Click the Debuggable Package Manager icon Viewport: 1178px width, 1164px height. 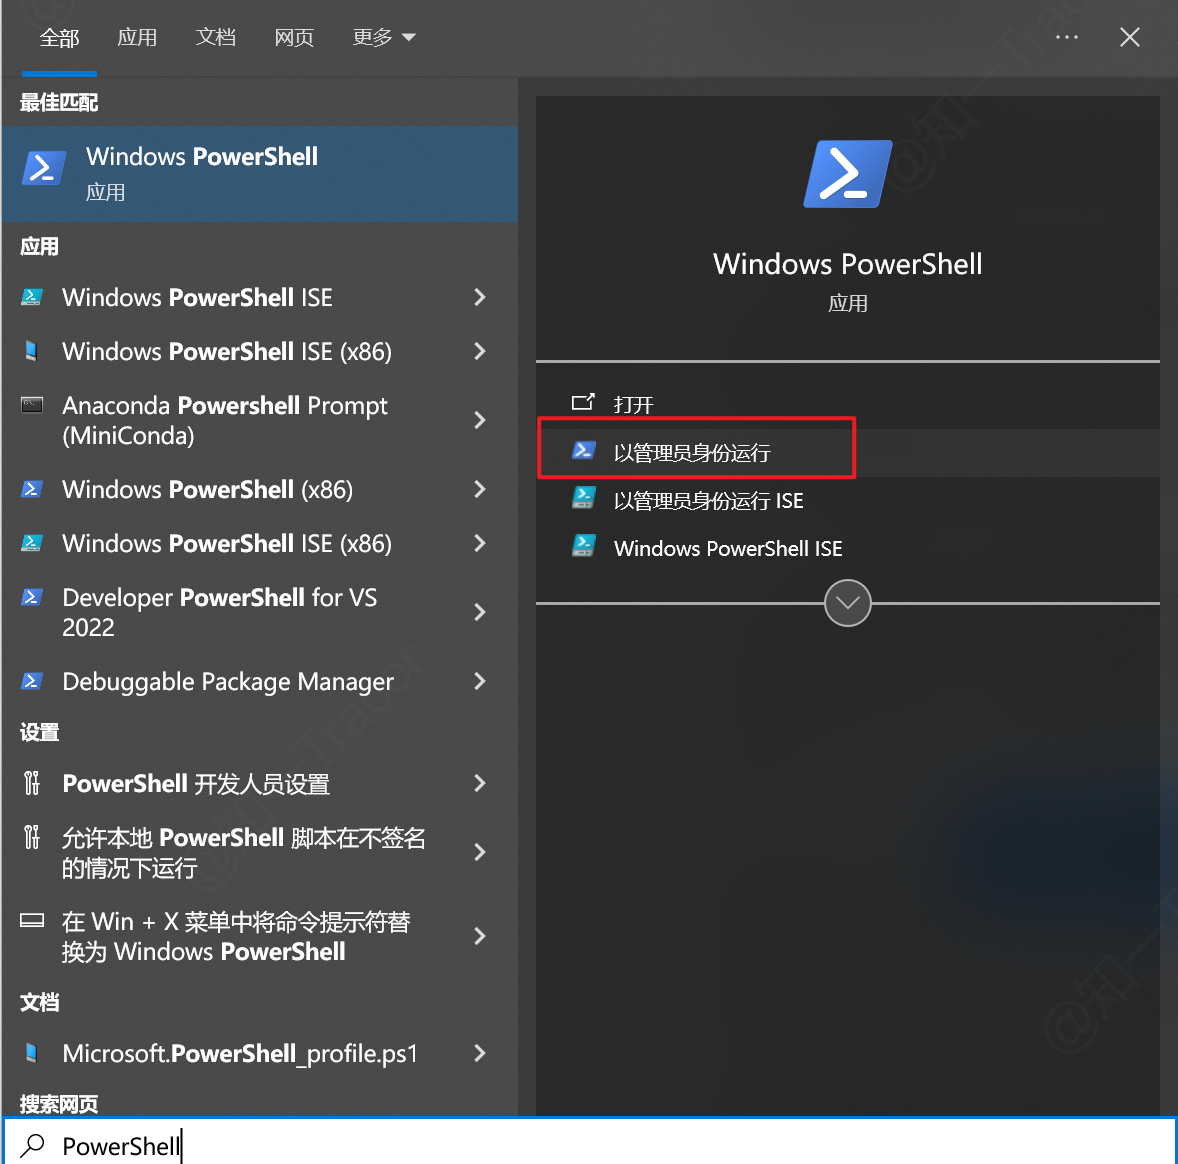[x=32, y=682]
